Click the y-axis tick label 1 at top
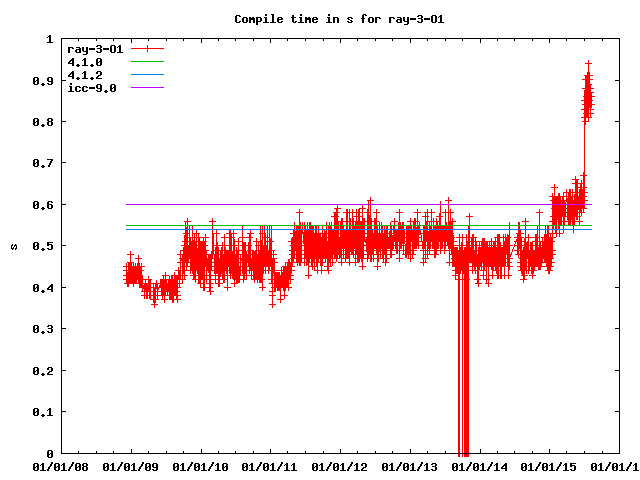640x480 pixels. click(x=50, y=39)
